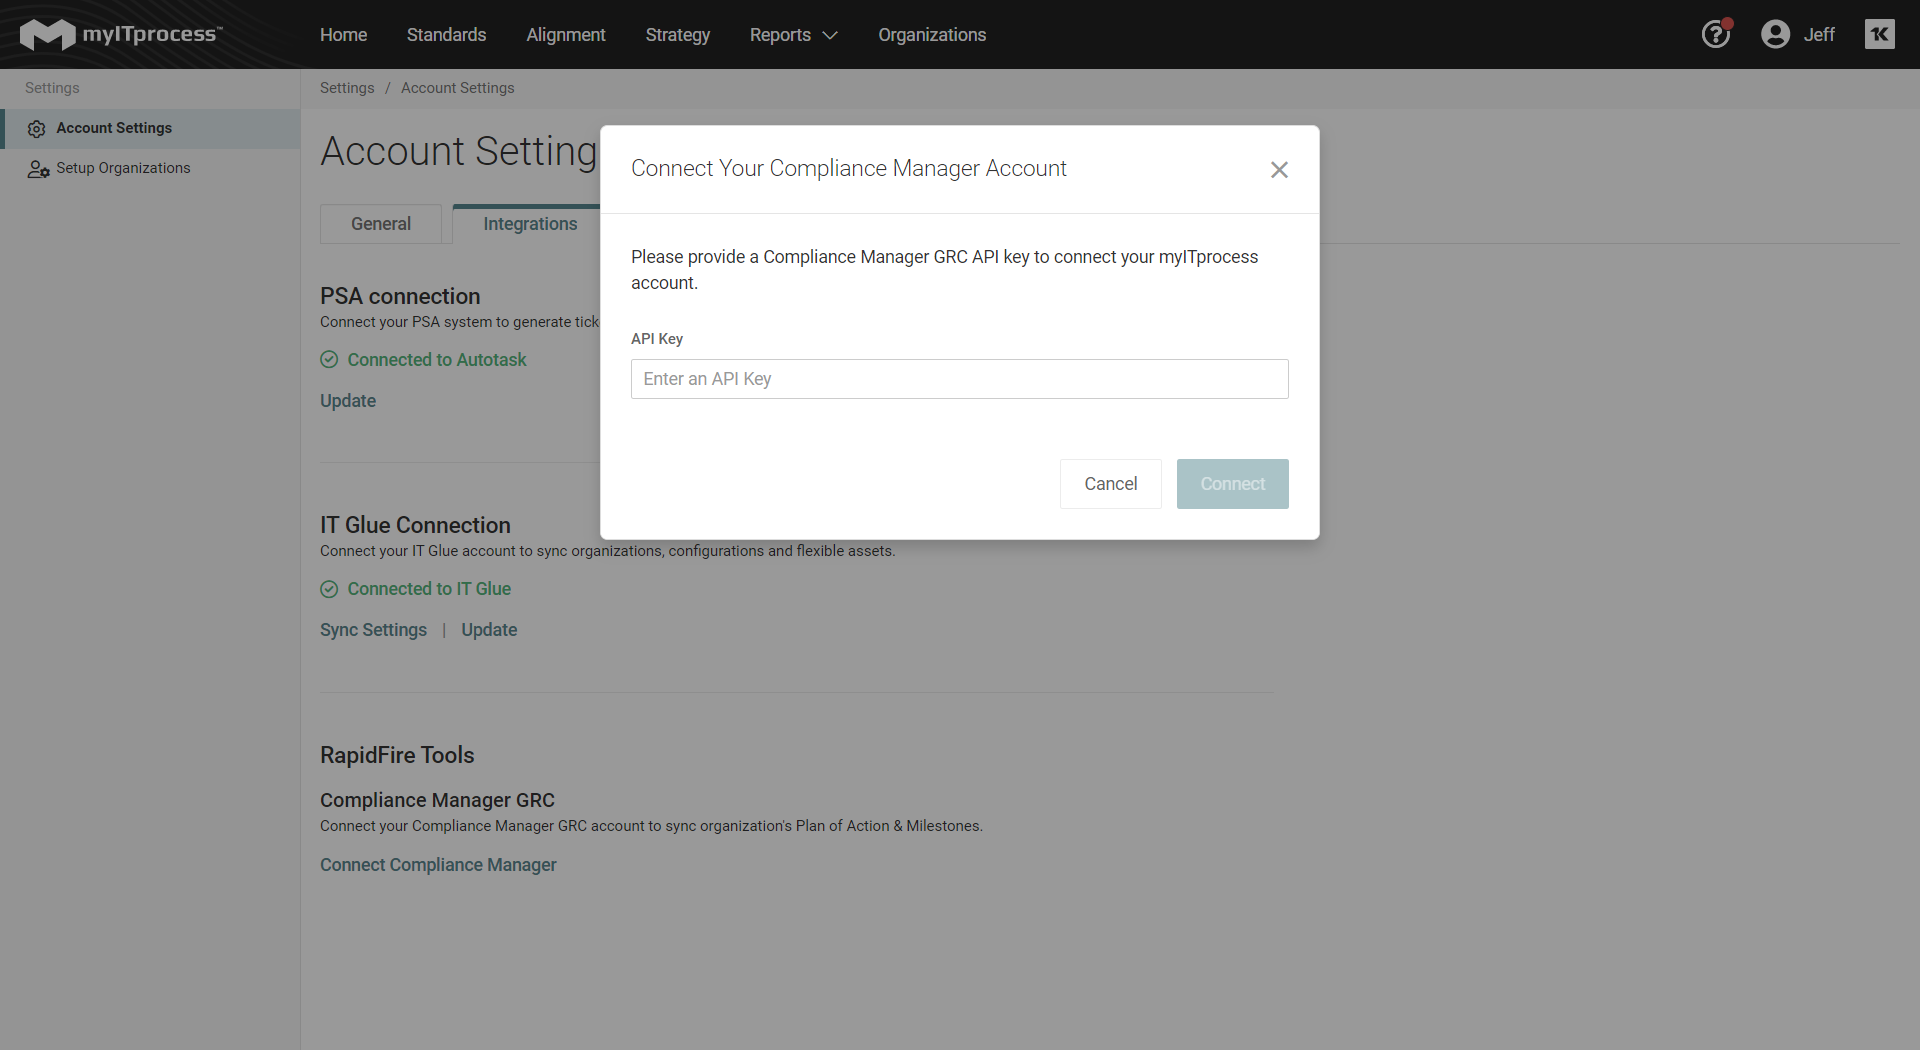Click the 'PSA connection' heading
This screenshot has height=1050, width=1920.
click(x=400, y=296)
